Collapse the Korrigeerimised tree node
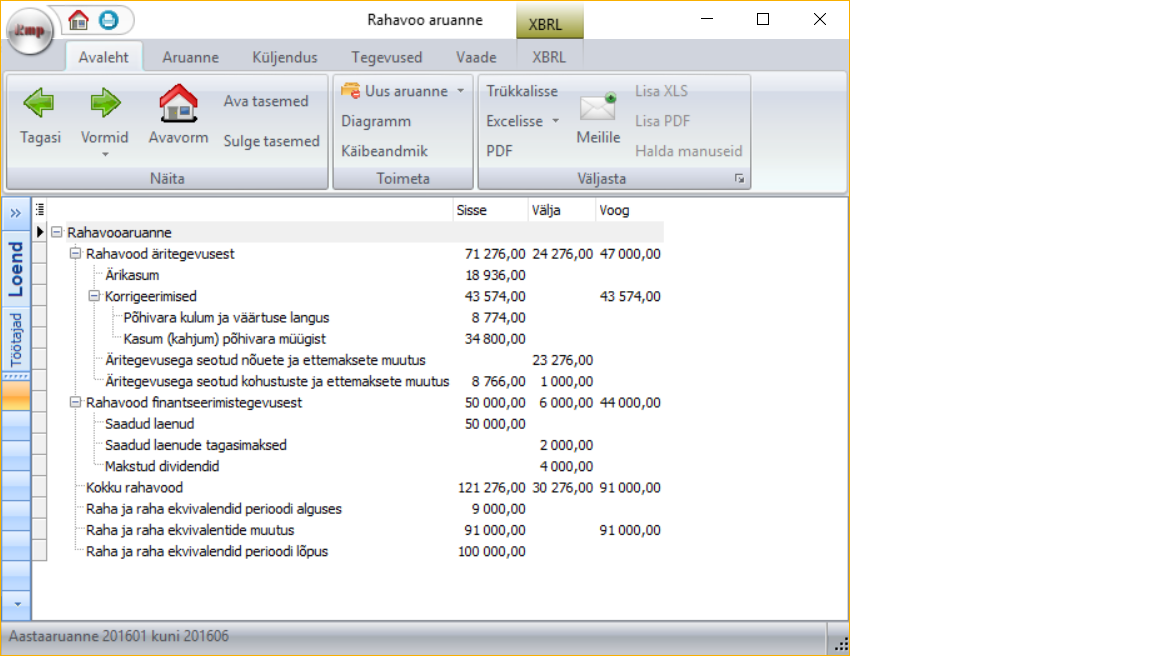The image size is (1152, 656). (94, 296)
